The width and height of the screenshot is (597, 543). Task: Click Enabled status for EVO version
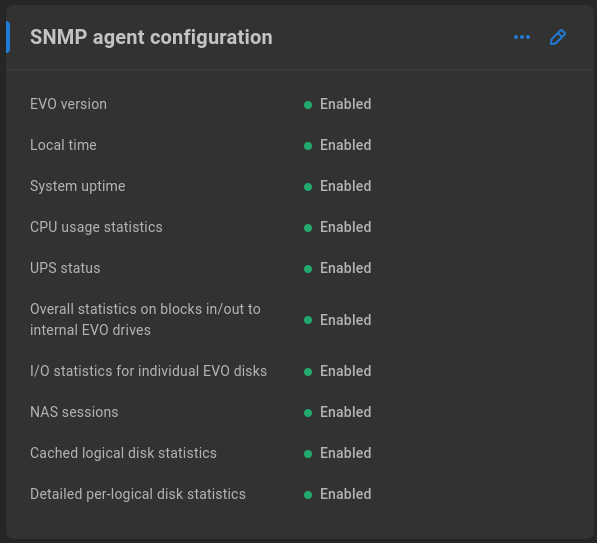[x=337, y=104]
